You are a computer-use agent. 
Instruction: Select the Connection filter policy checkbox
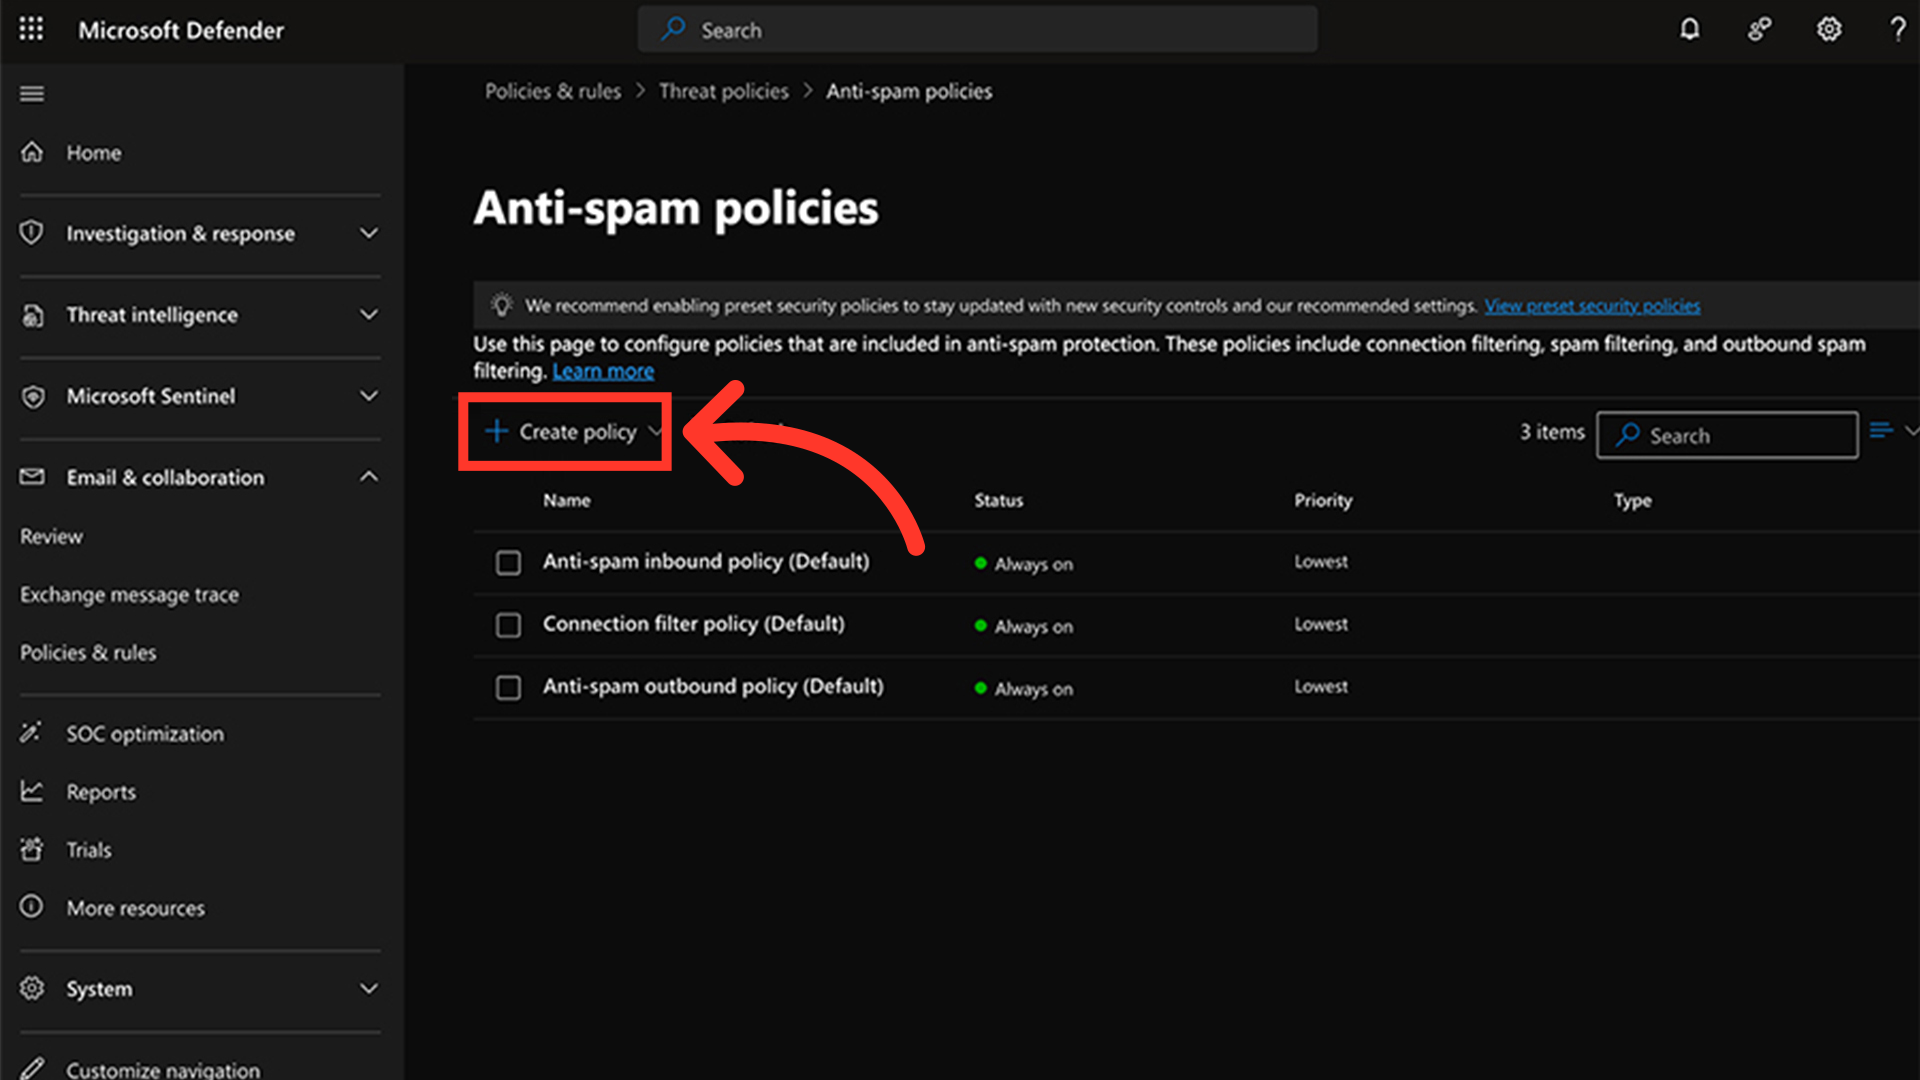coord(508,625)
